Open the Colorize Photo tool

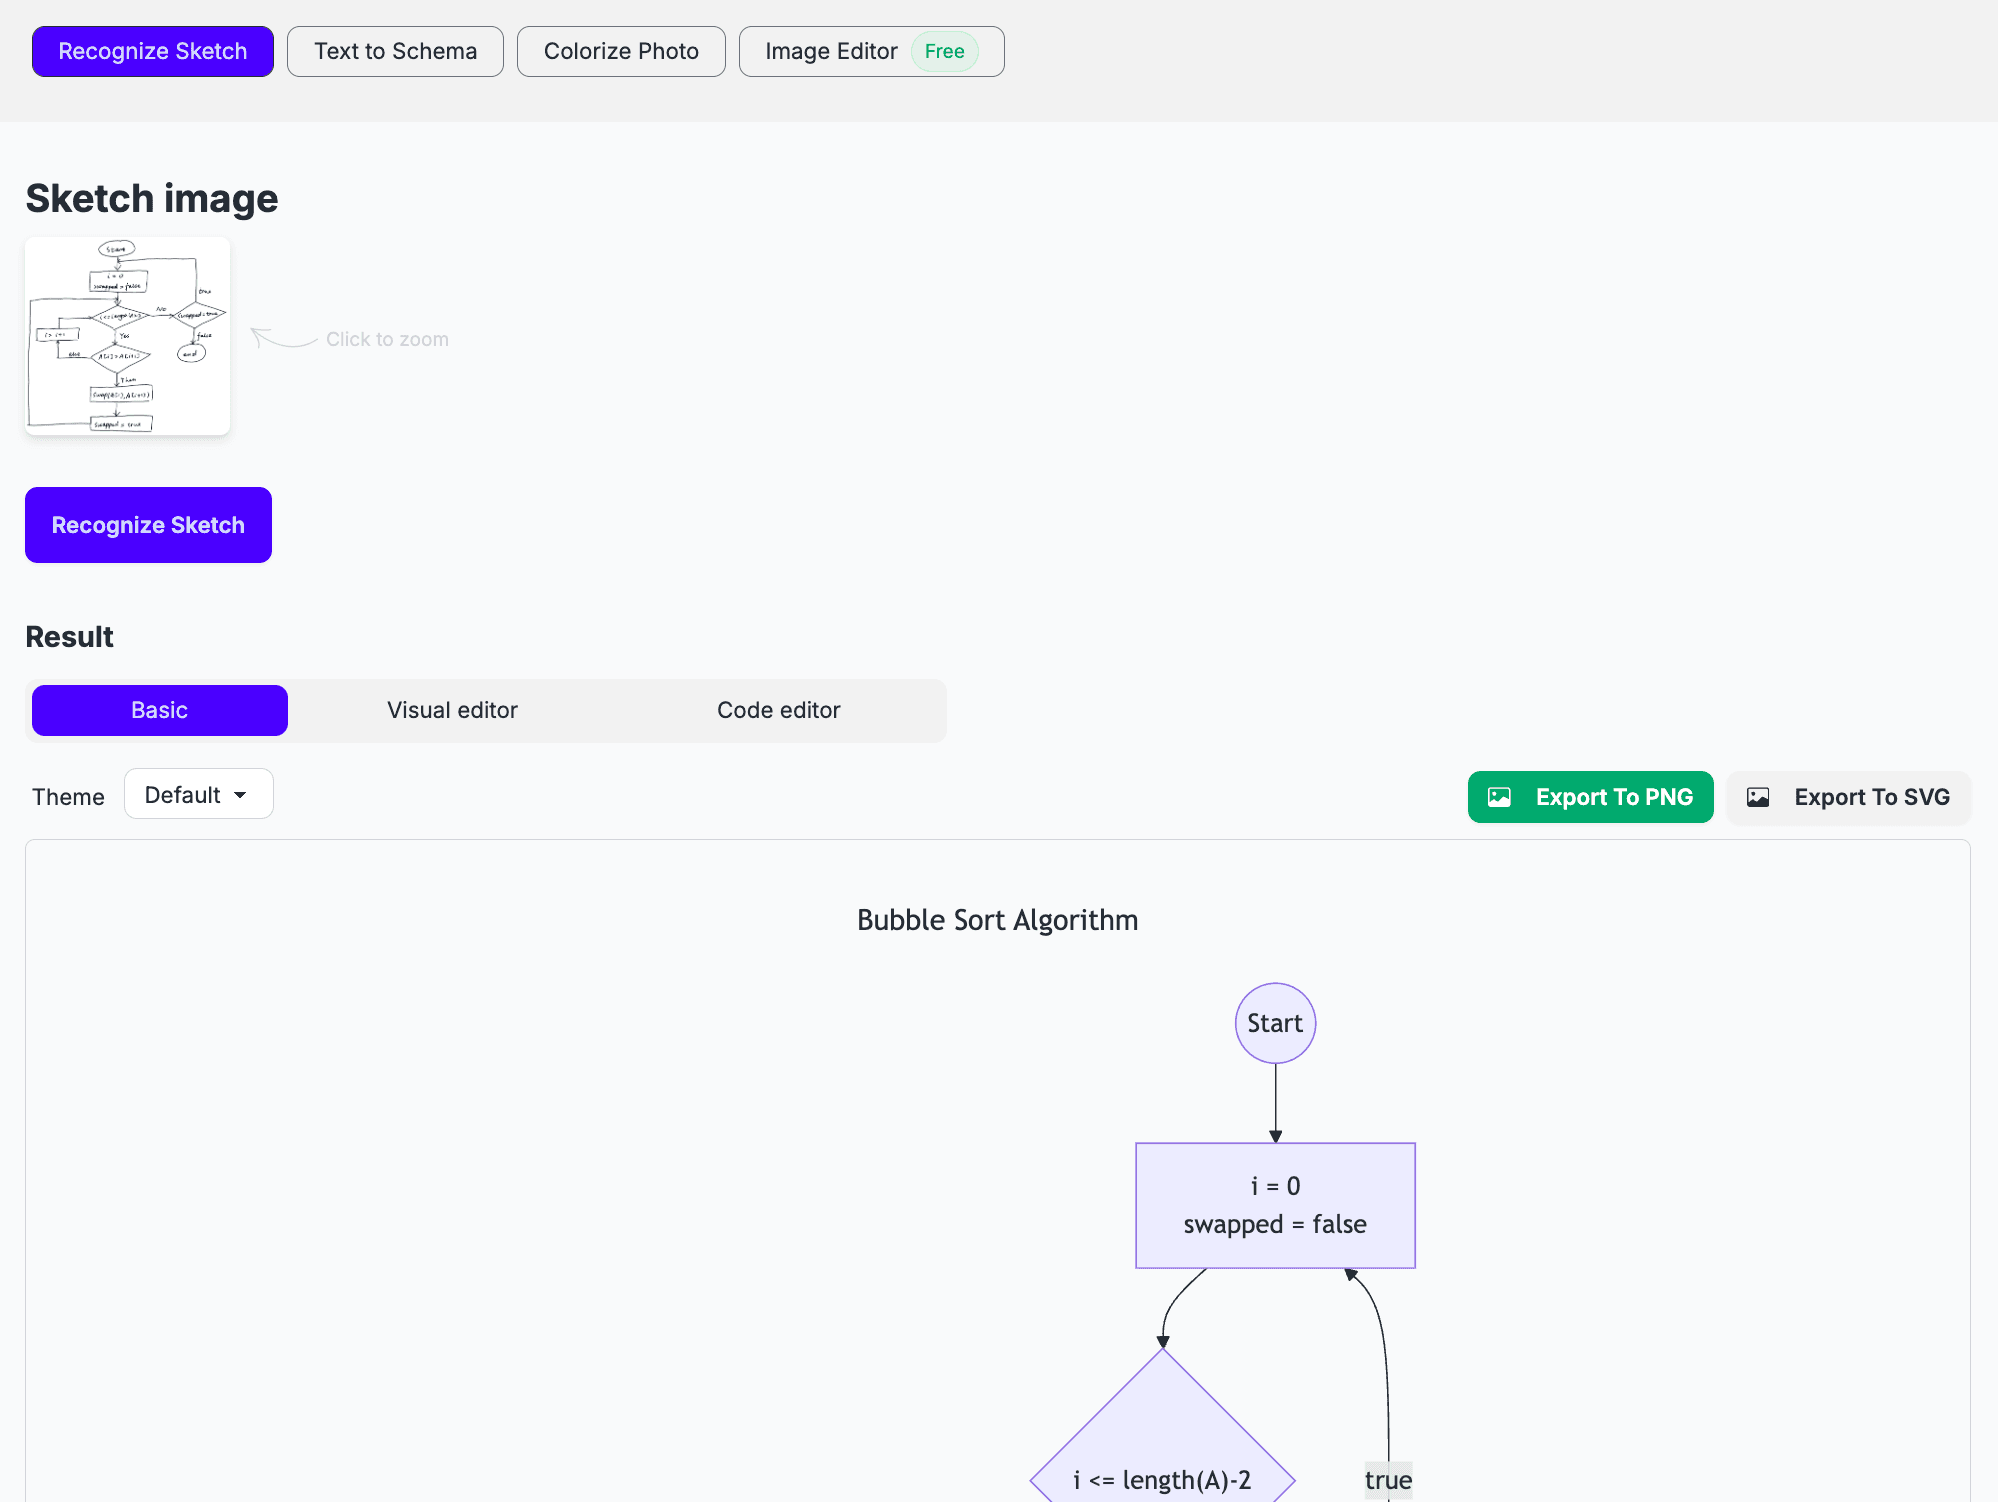coord(621,51)
